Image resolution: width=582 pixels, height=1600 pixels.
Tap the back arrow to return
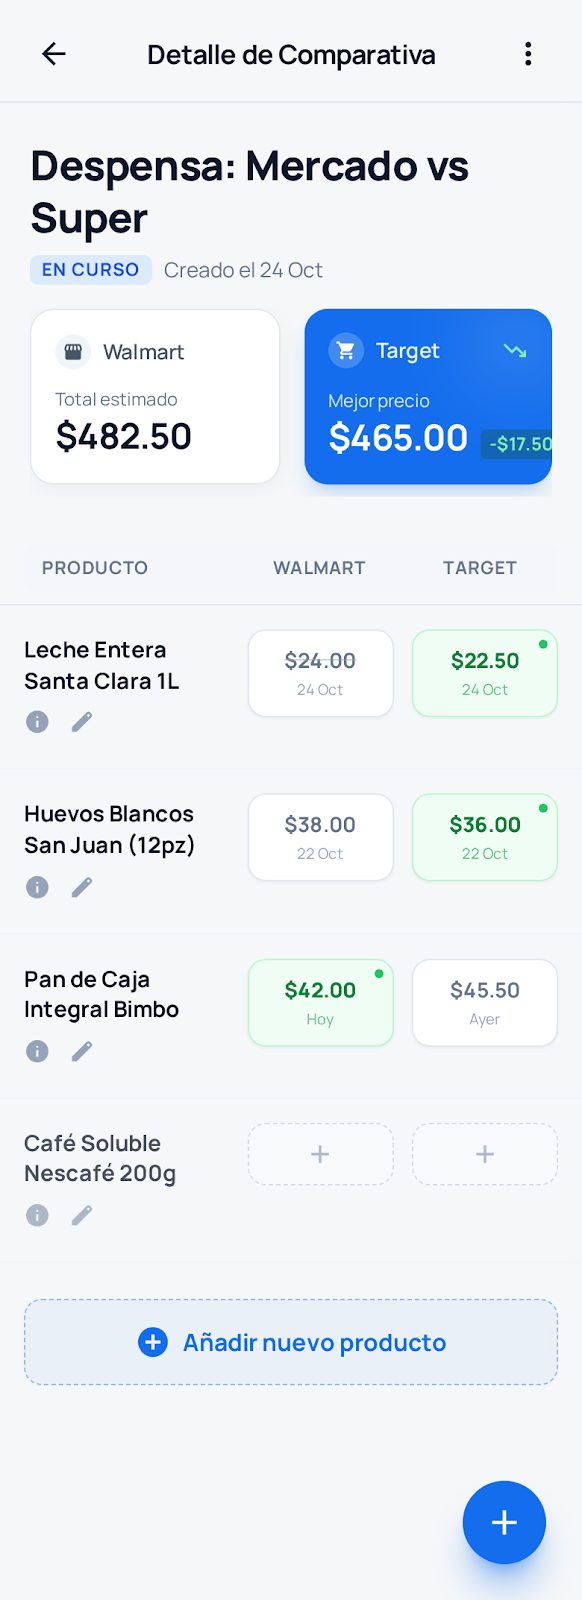pyautogui.click(x=53, y=54)
